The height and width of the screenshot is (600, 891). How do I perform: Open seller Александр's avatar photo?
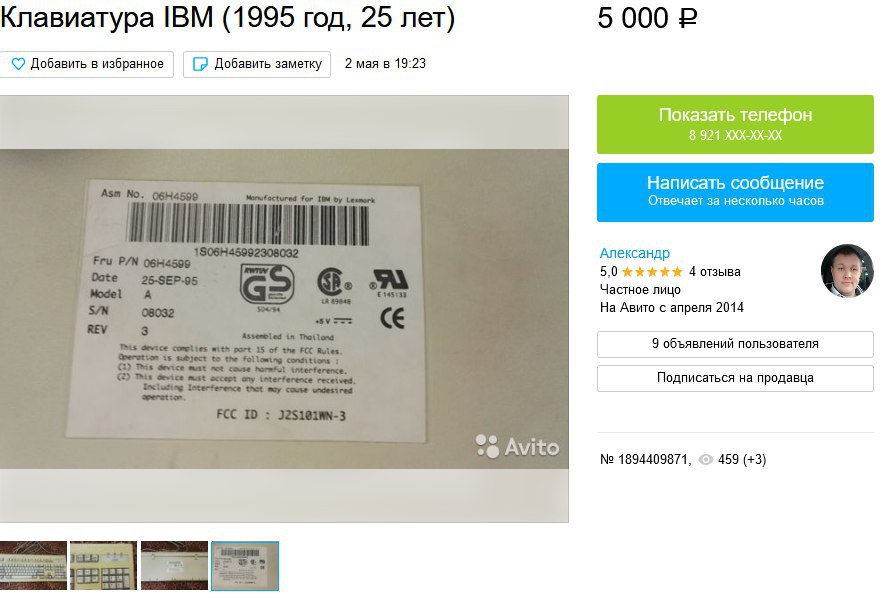[847, 271]
